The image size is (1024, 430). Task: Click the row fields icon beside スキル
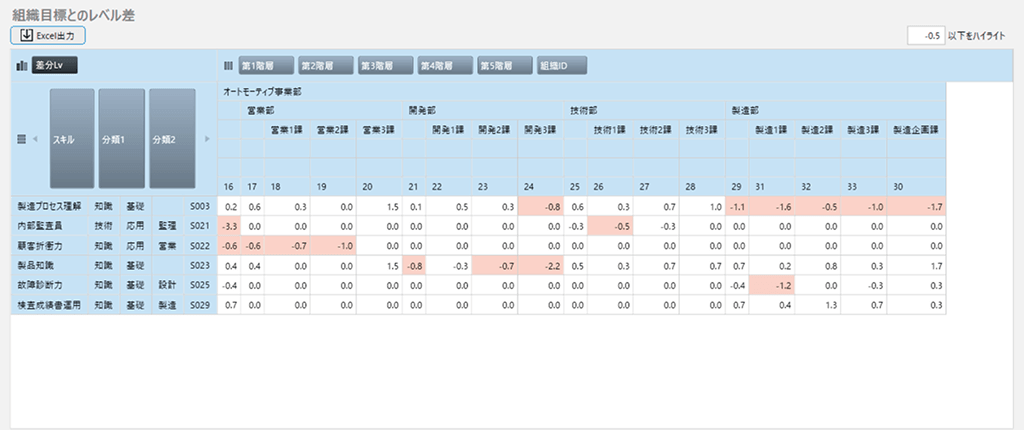click(x=21, y=138)
